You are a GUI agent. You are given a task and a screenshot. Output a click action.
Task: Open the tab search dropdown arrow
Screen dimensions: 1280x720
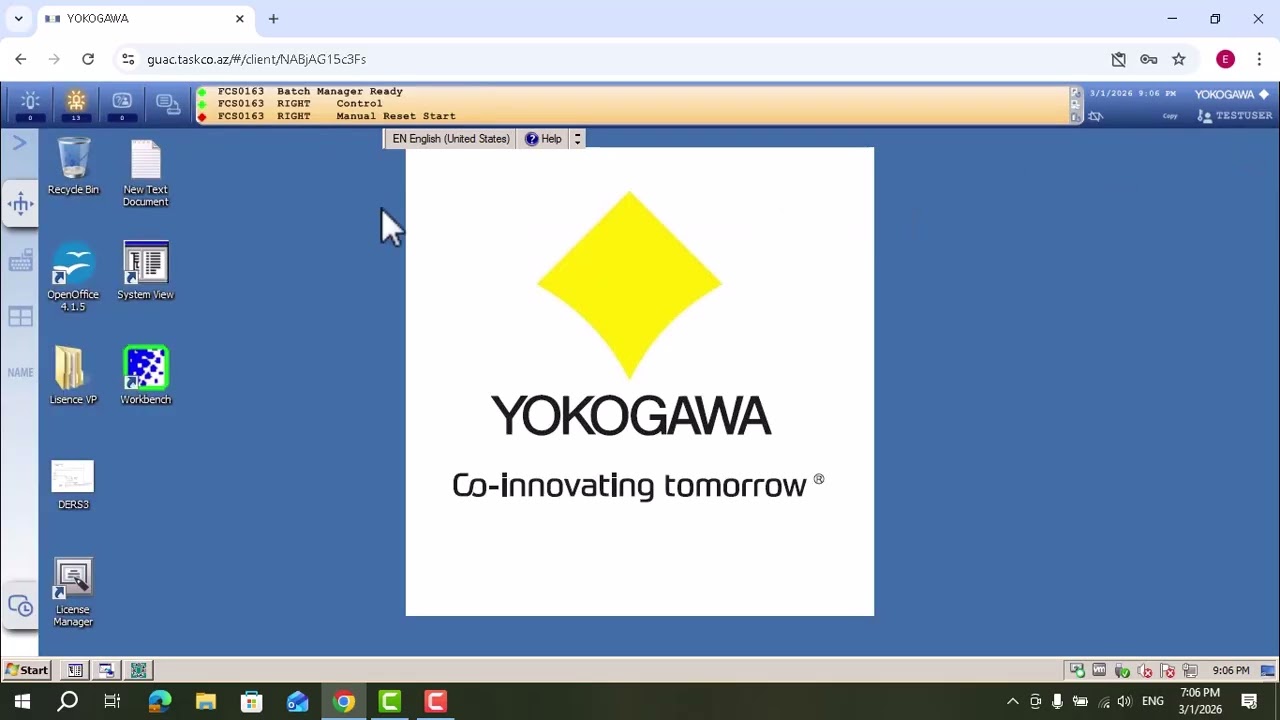coord(18,19)
